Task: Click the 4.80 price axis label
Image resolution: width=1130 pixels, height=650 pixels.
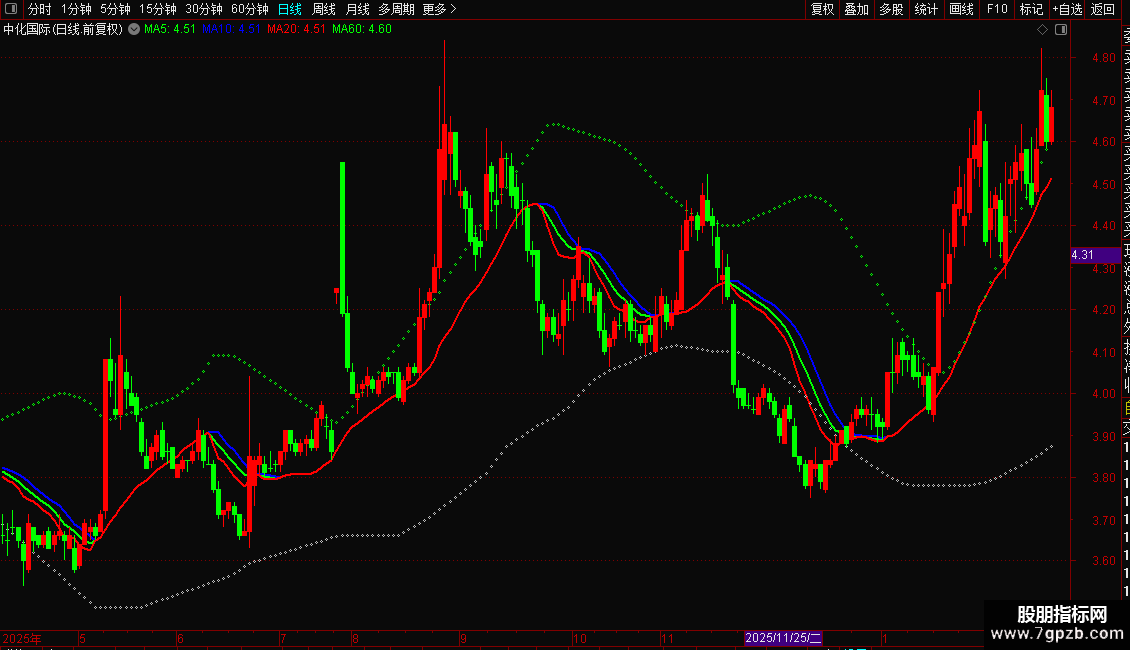Action: [x=1104, y=58]
